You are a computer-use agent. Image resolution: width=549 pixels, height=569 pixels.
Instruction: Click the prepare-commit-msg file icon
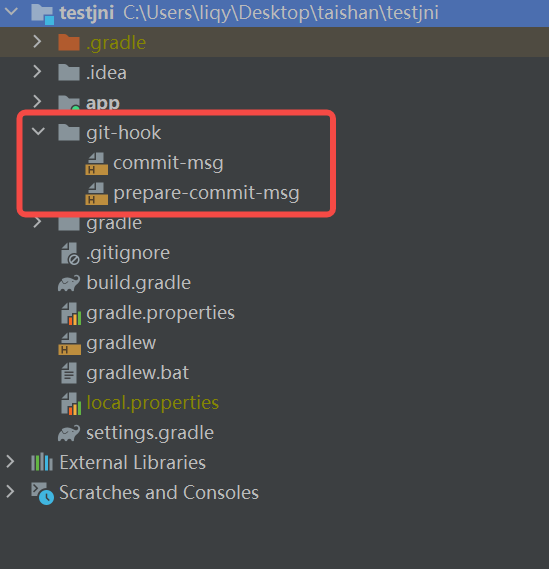click(x=97, y=193)
